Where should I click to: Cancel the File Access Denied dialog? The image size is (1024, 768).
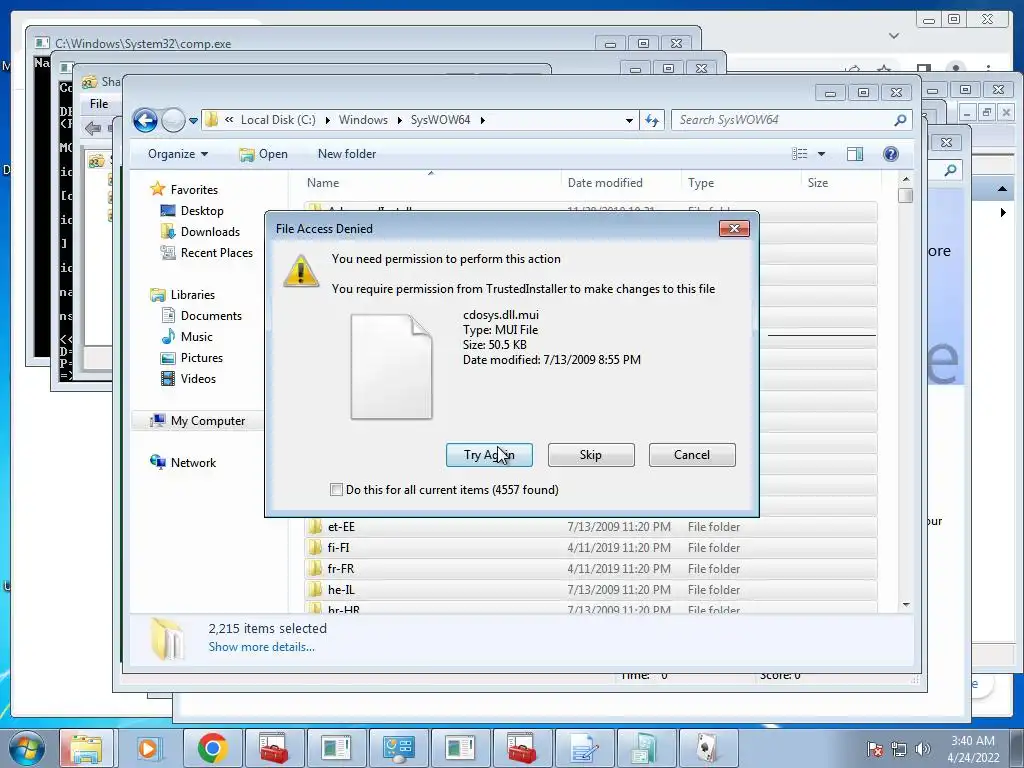tap(692, 455)
